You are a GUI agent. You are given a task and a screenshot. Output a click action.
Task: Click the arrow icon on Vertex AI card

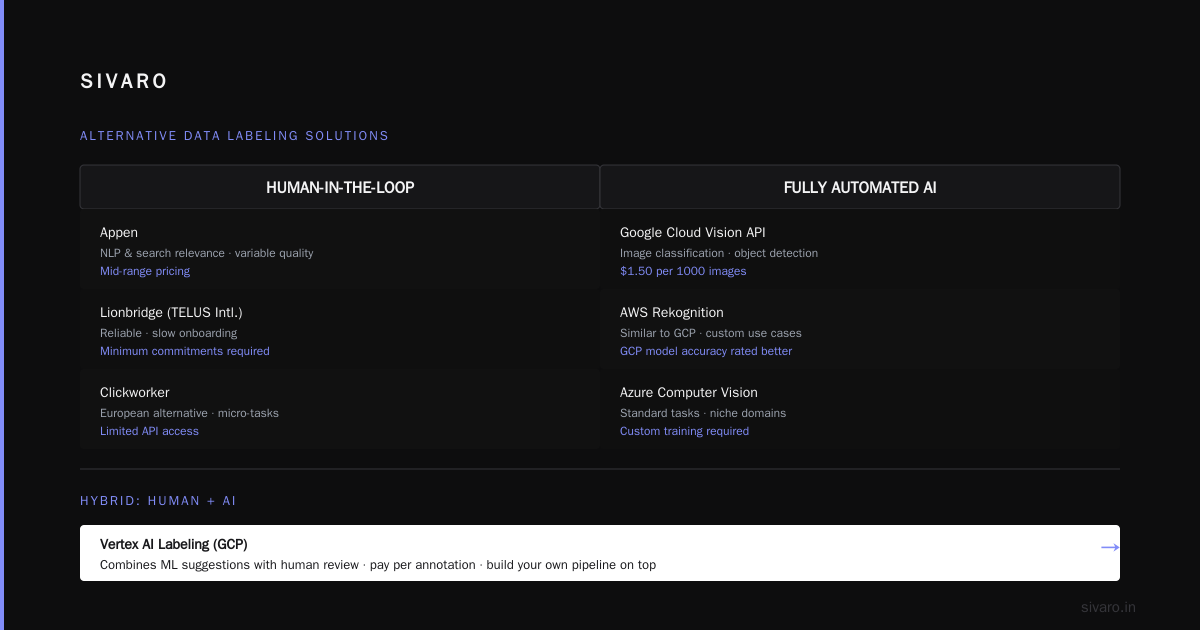point(1110,547)
